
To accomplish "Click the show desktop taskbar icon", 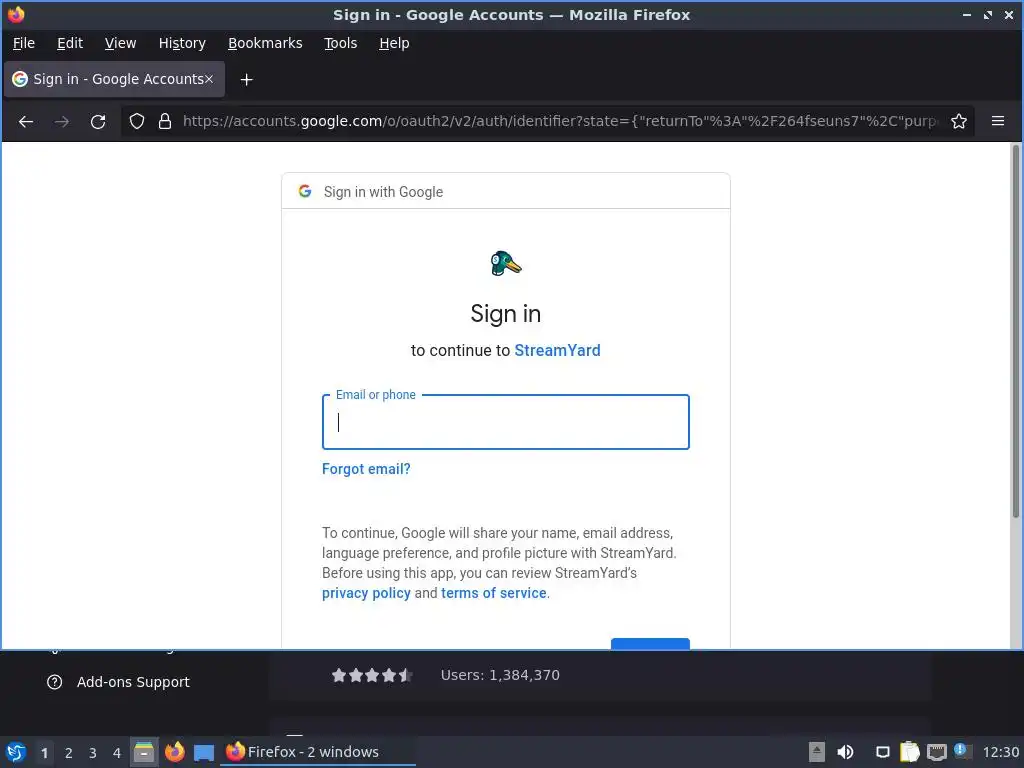I will coord(204,752).
